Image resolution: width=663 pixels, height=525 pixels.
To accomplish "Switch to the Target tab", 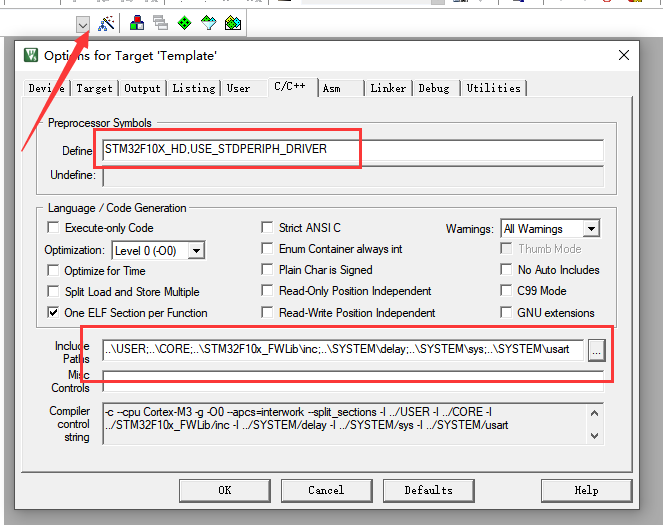I will [94, 88].
